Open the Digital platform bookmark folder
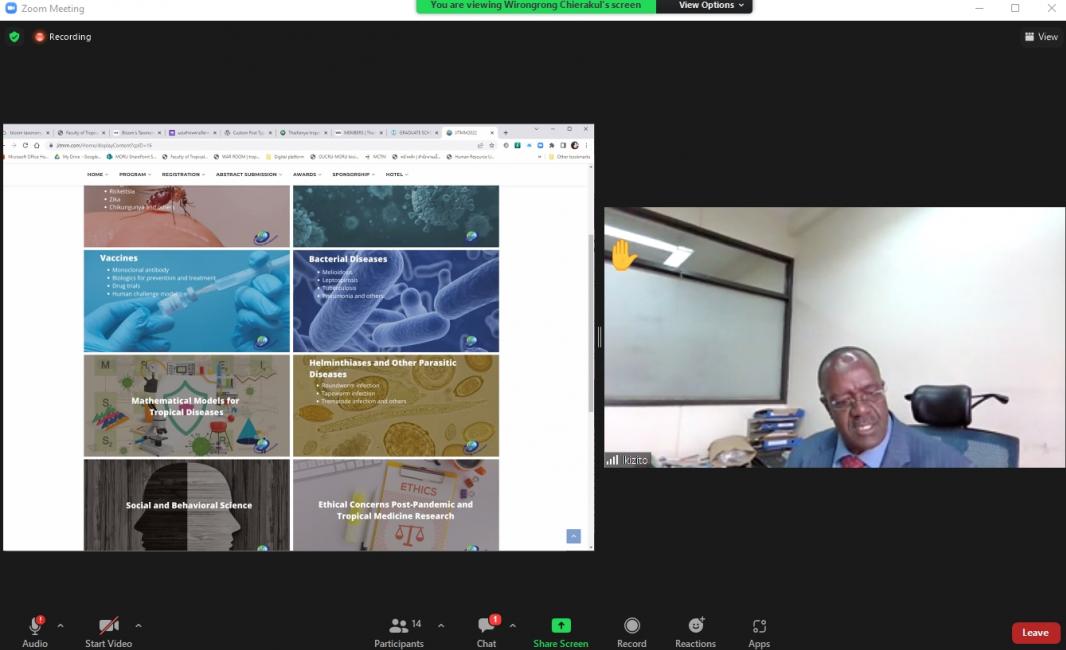Image resolution: width=1066 pixels, height=650 pixels. coord(285,156)
